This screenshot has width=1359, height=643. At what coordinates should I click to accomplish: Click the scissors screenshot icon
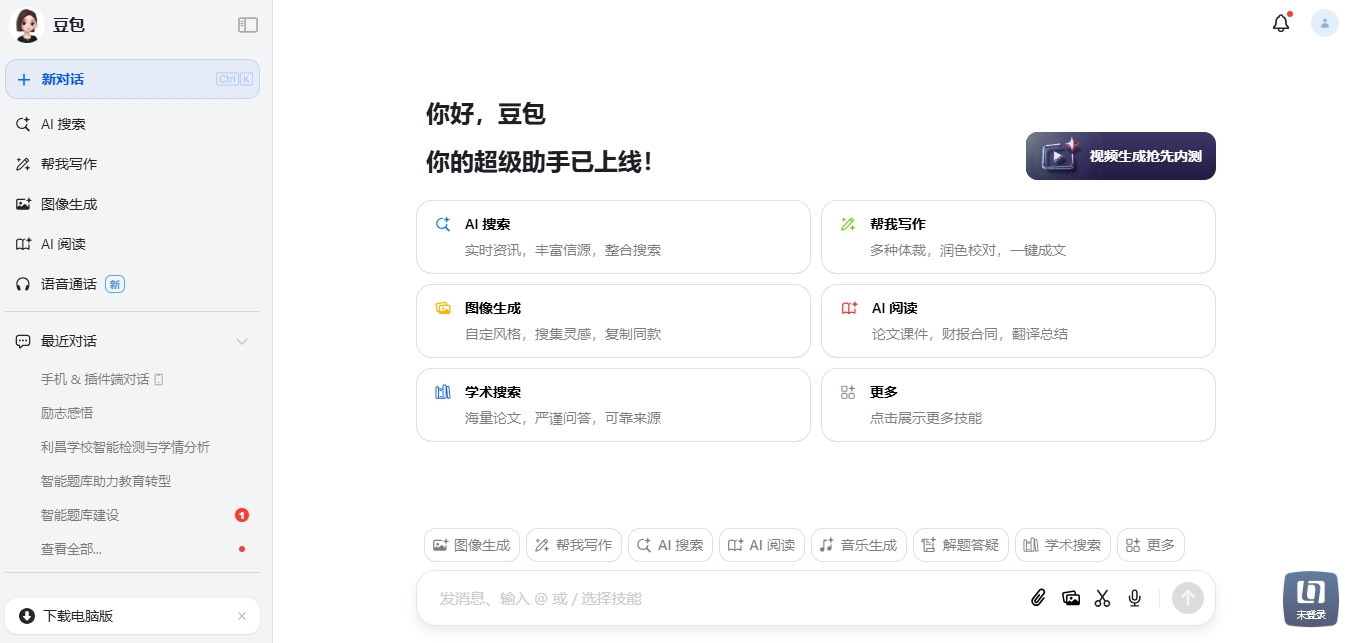(1103, 598)
